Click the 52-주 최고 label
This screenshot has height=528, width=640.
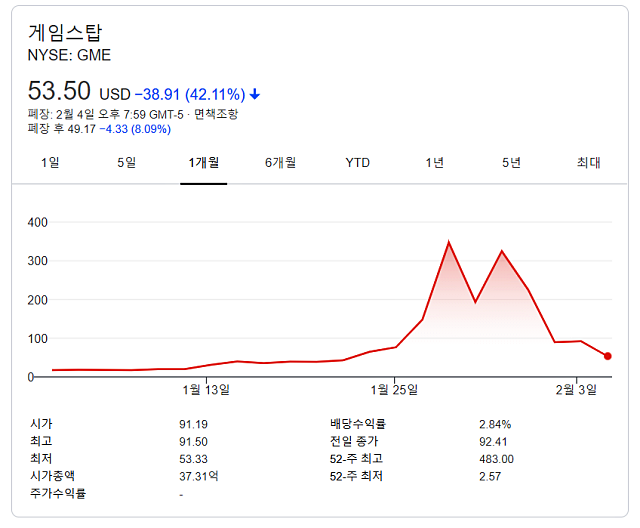click(356, 459)
